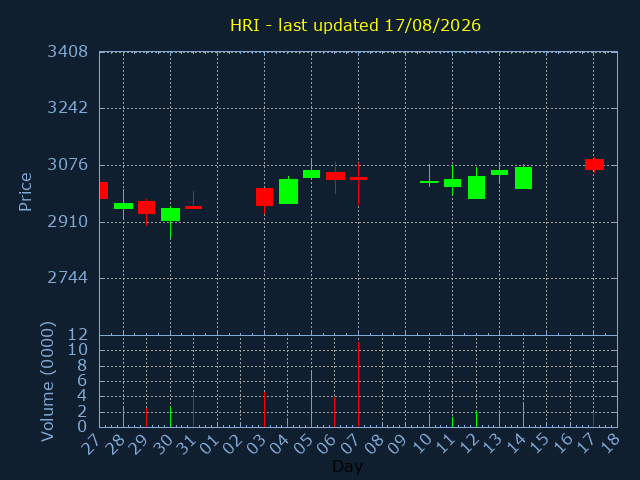This screenshot has height=480, width=640.
Task: Click the green volume bar on day 05
Action: pos(311,399)
